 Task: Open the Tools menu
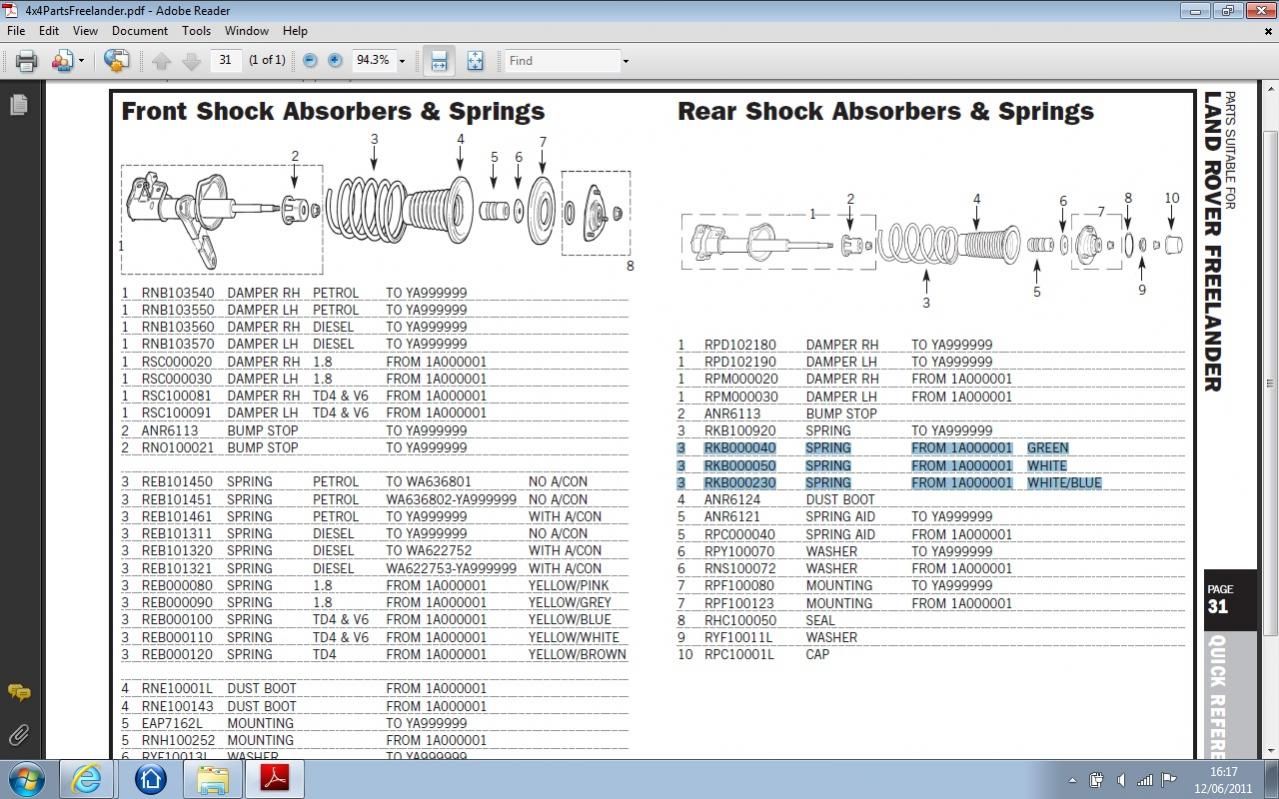196,31
